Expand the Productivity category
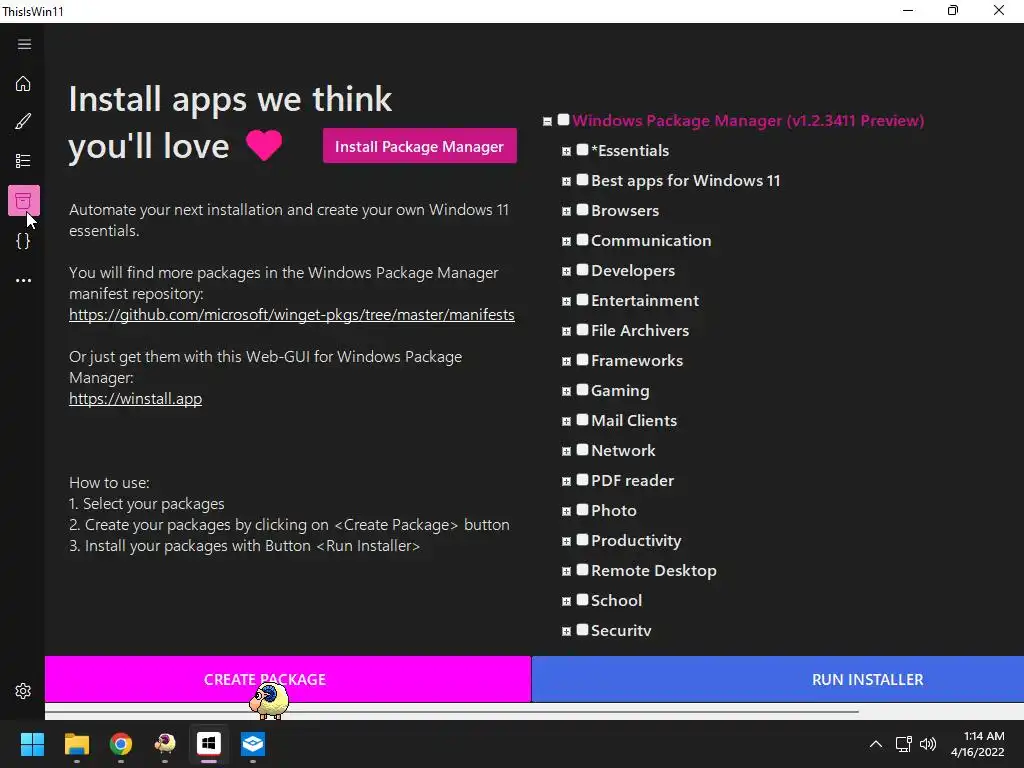Screen dimensions: 1024x768 tap(566, 542)
